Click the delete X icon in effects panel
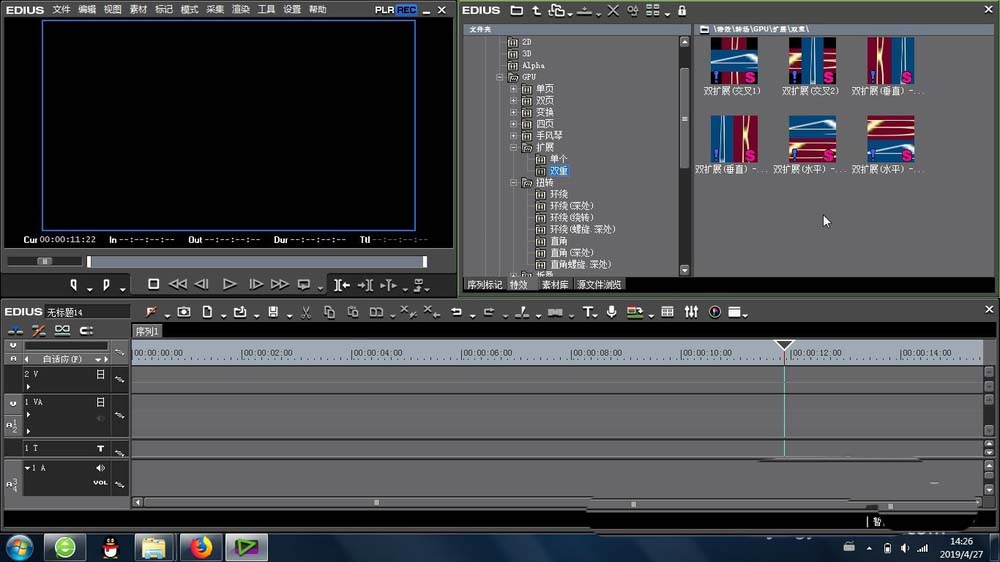1000x562 pixels. pyautogui.click(x=613, y=11)
